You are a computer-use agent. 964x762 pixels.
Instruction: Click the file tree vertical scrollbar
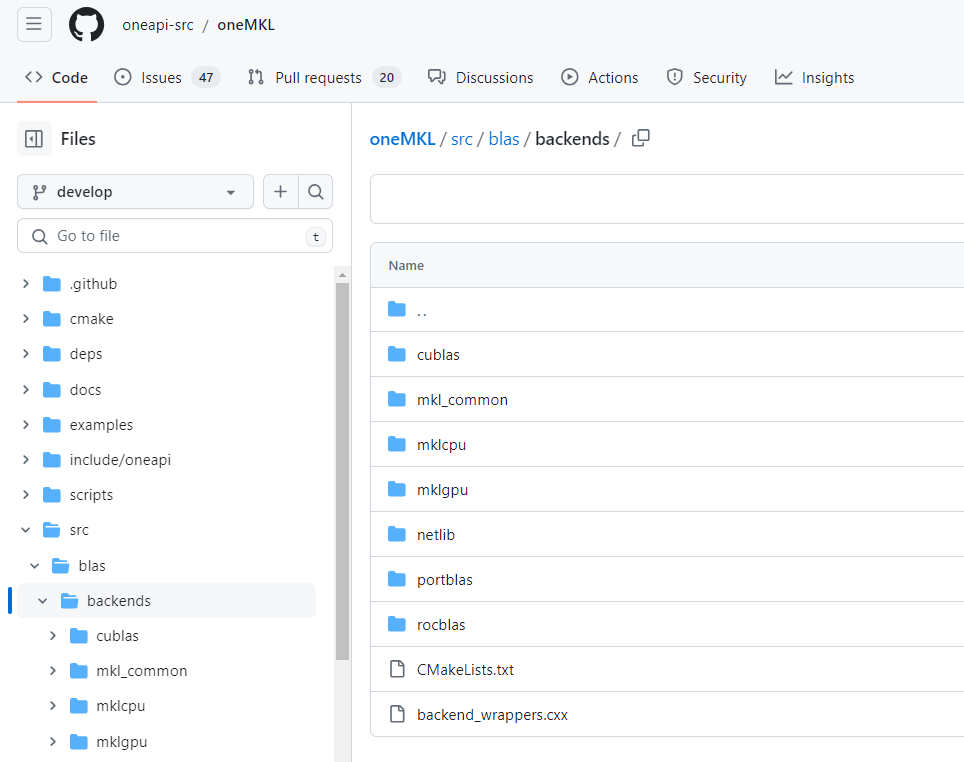click(x=342, y=470)
